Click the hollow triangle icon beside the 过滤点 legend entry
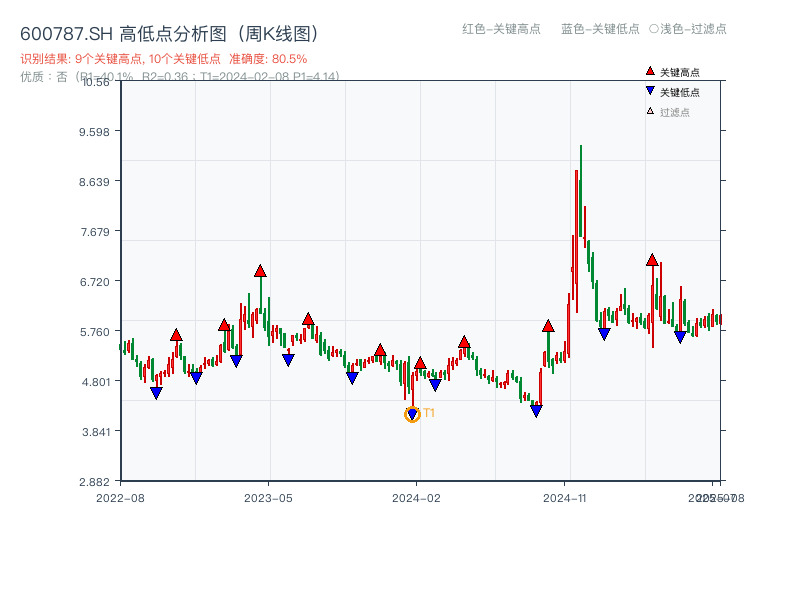800x600 pixels. (x=650, y=111)
